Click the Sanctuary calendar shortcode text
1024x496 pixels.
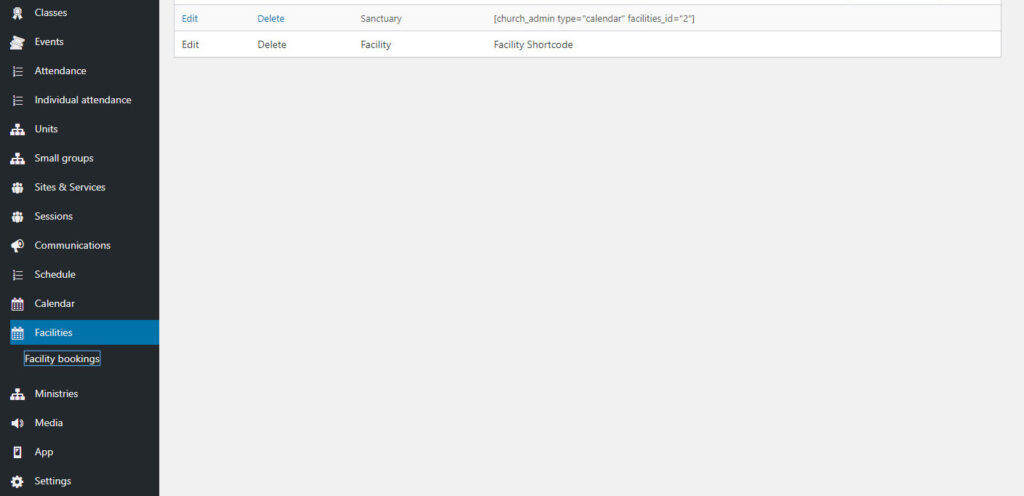(593, 18)
